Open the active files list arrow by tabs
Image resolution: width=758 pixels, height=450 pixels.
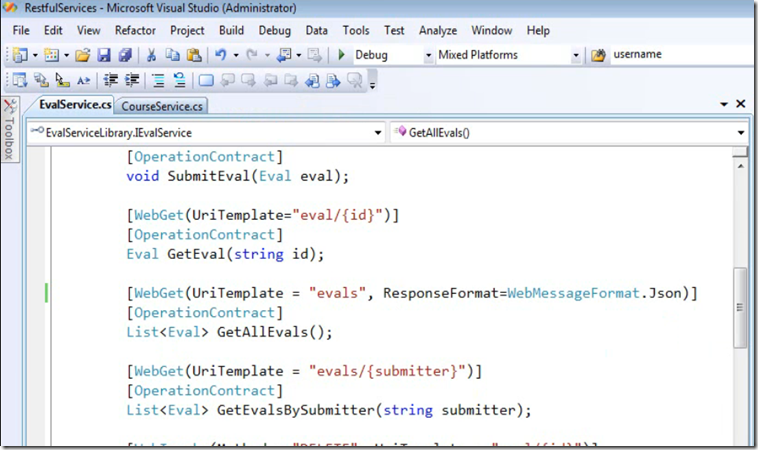click(x=724, y=104)
